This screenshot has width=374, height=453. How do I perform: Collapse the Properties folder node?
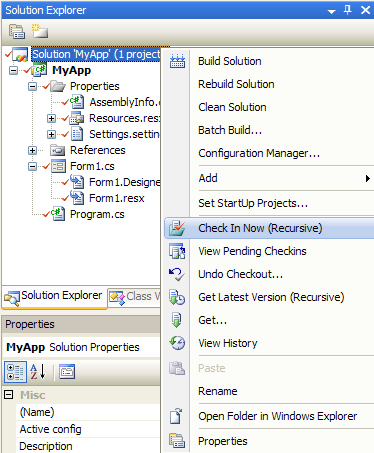click(x=32, y=86)
